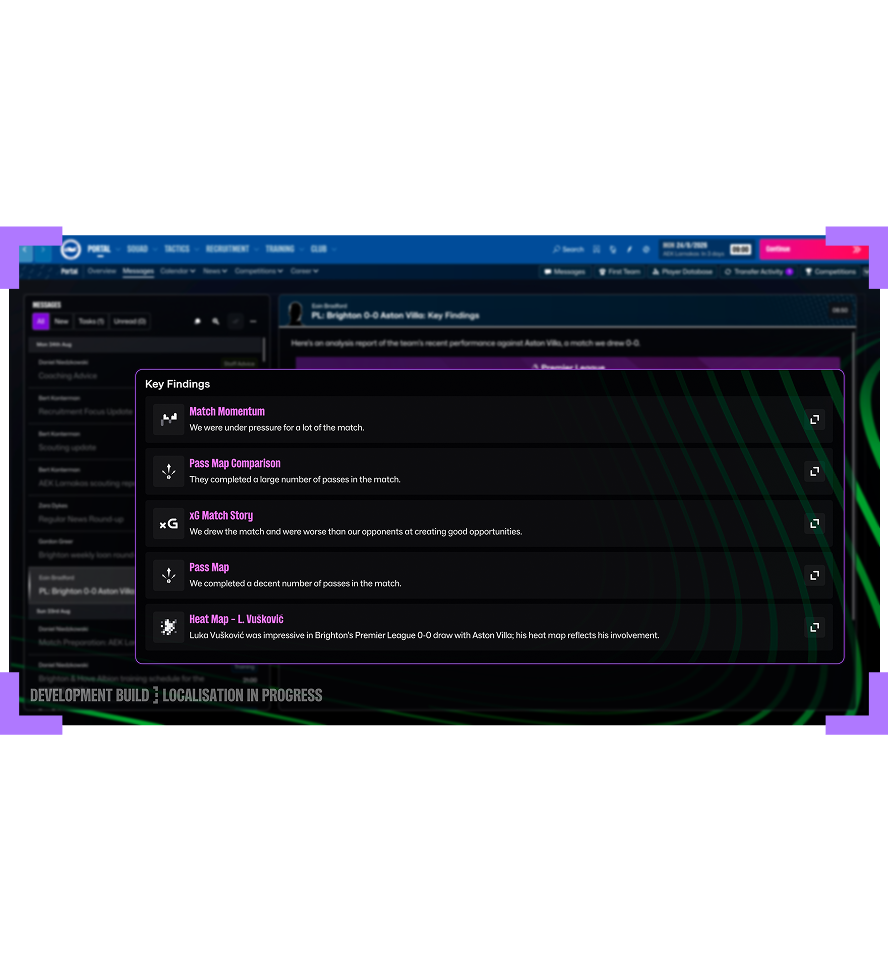Click the icon beside the Pass Map title
Image resolution: width=888 pixels, height=960 pixels.
tap(168, 576)
